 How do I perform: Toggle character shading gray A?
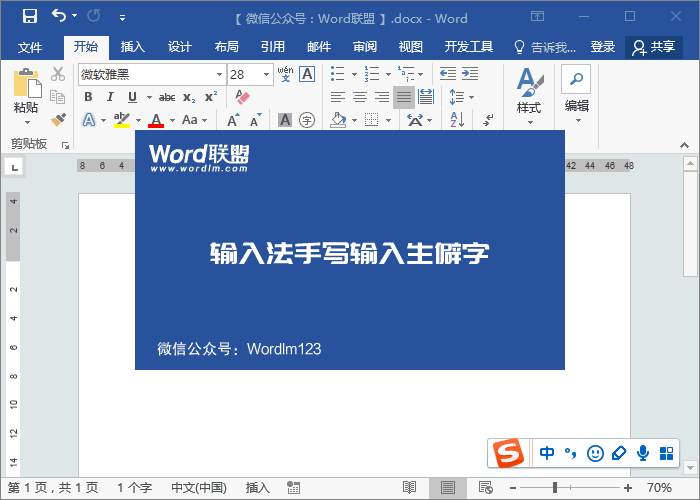[x=285, y=120]
